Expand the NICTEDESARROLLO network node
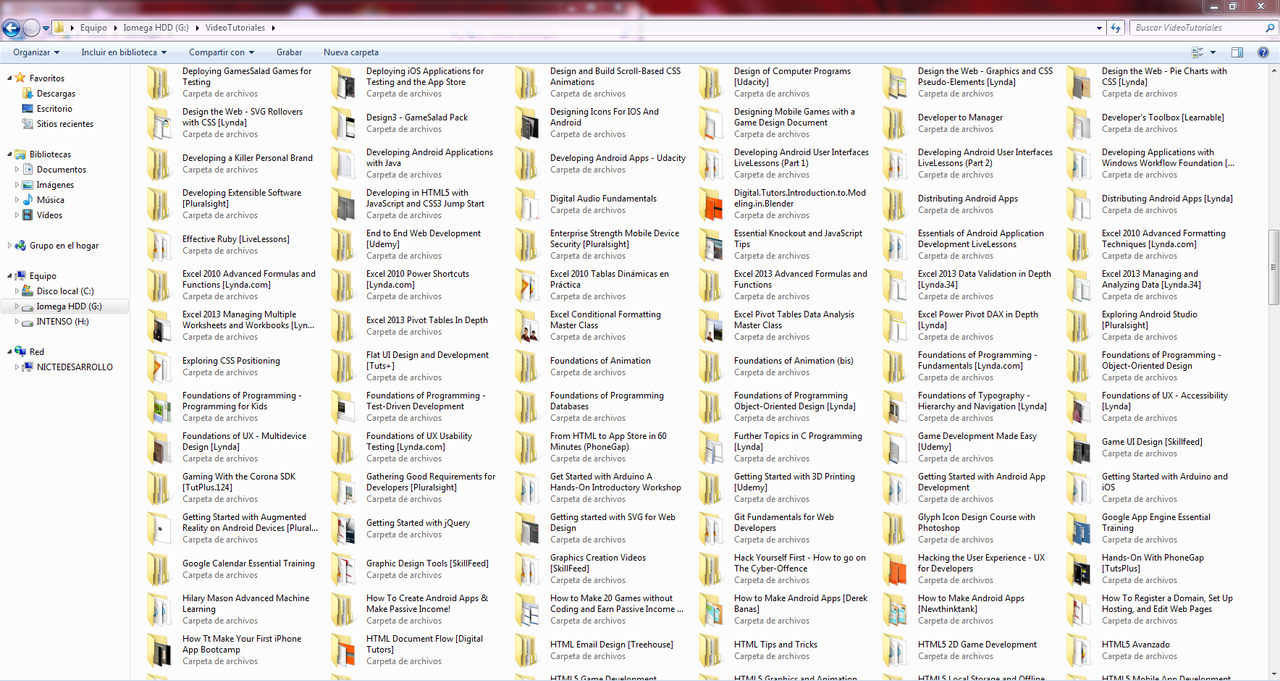1280x681 pixels. tap(17, 367)
